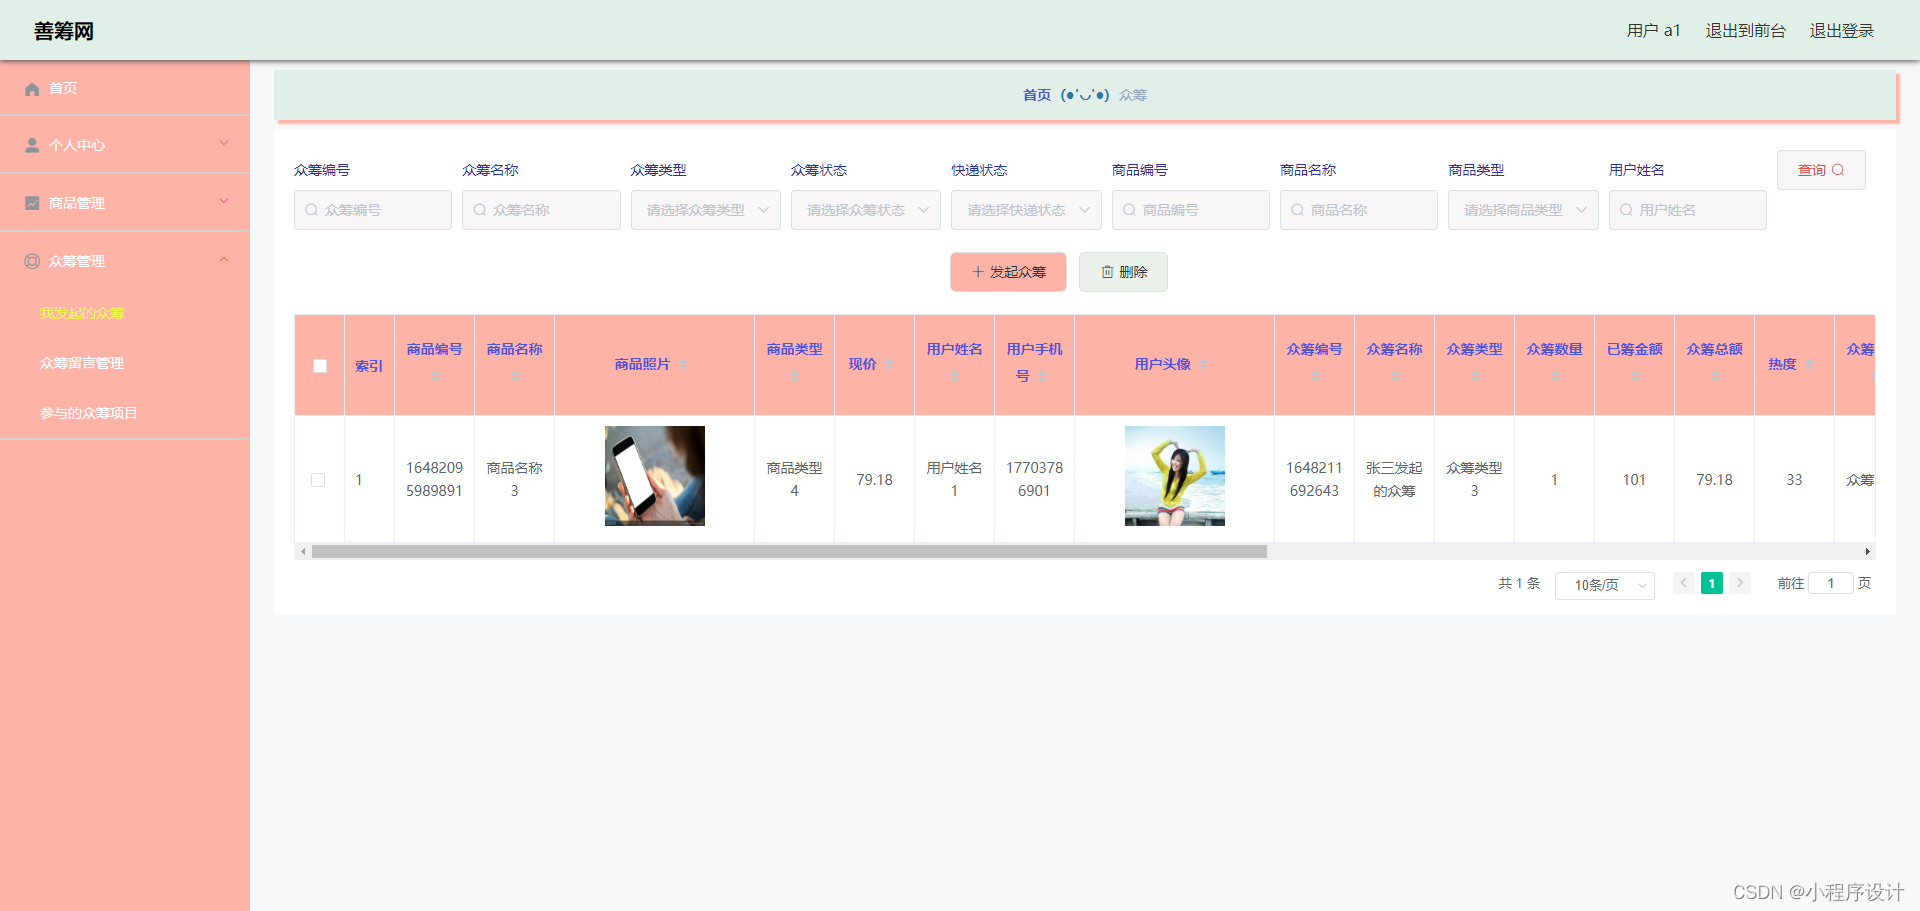Click the 众筹管理 target icon in sidebar
Screen dimensions: 1920x911
click(x=32, y=260)
